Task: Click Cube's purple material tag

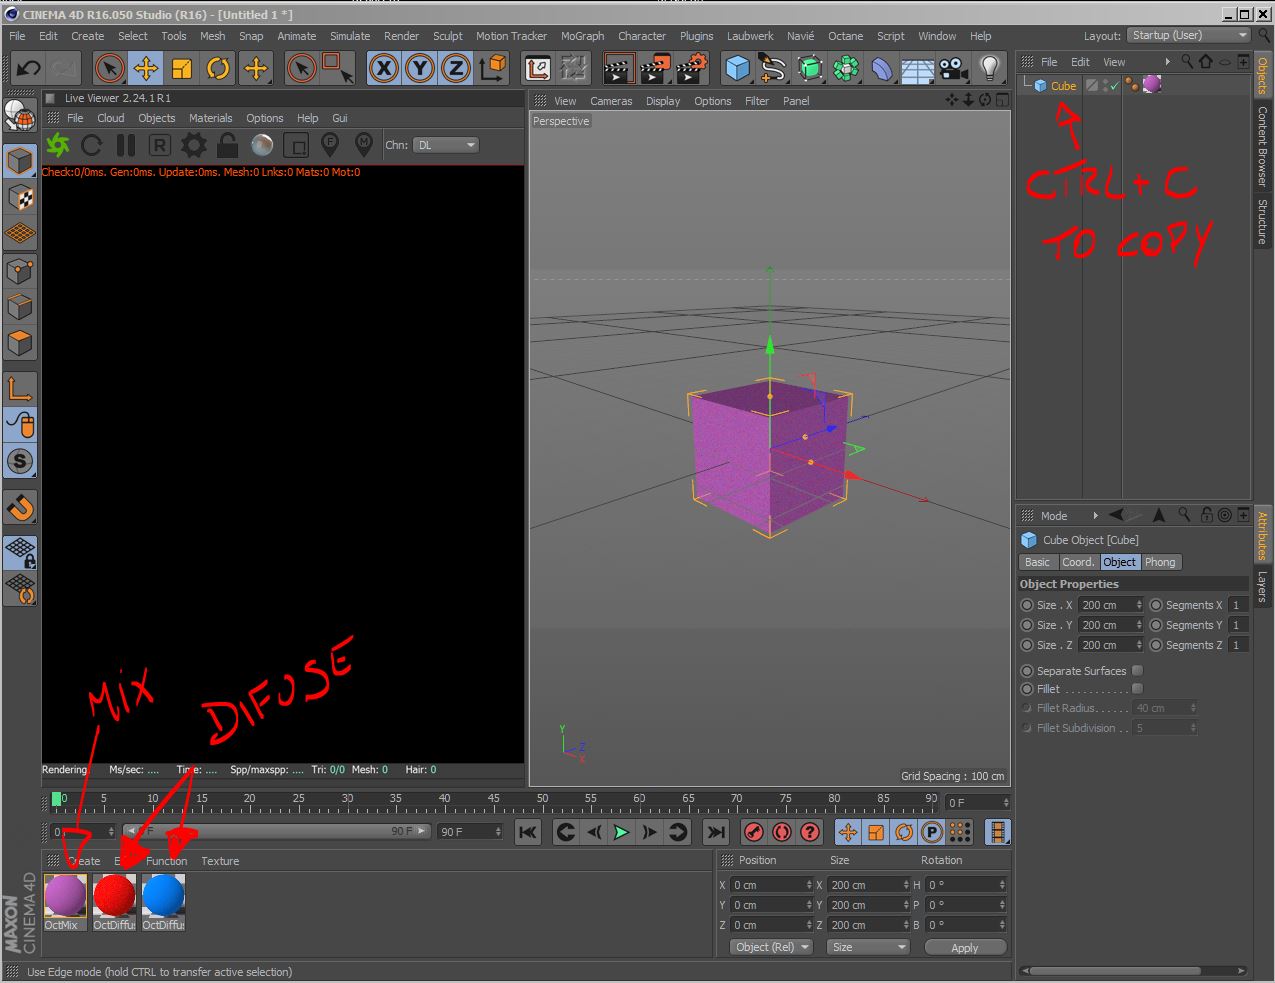Action: tap(1152, 85)
